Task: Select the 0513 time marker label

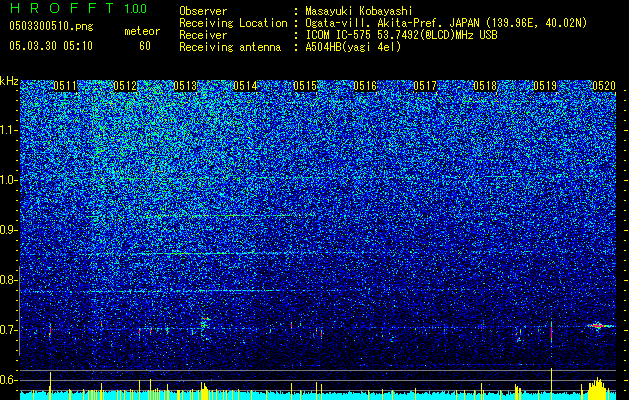Action: [x=185, y=86]
